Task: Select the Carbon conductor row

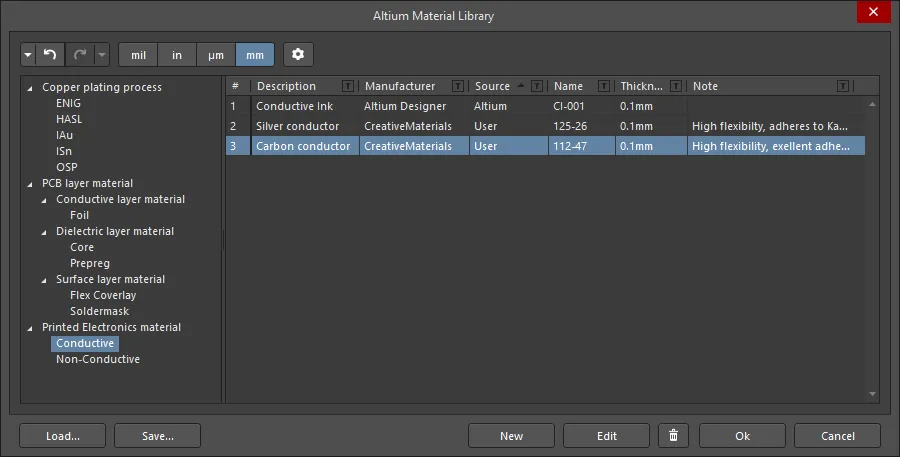Action: click(x=545, y=146)
